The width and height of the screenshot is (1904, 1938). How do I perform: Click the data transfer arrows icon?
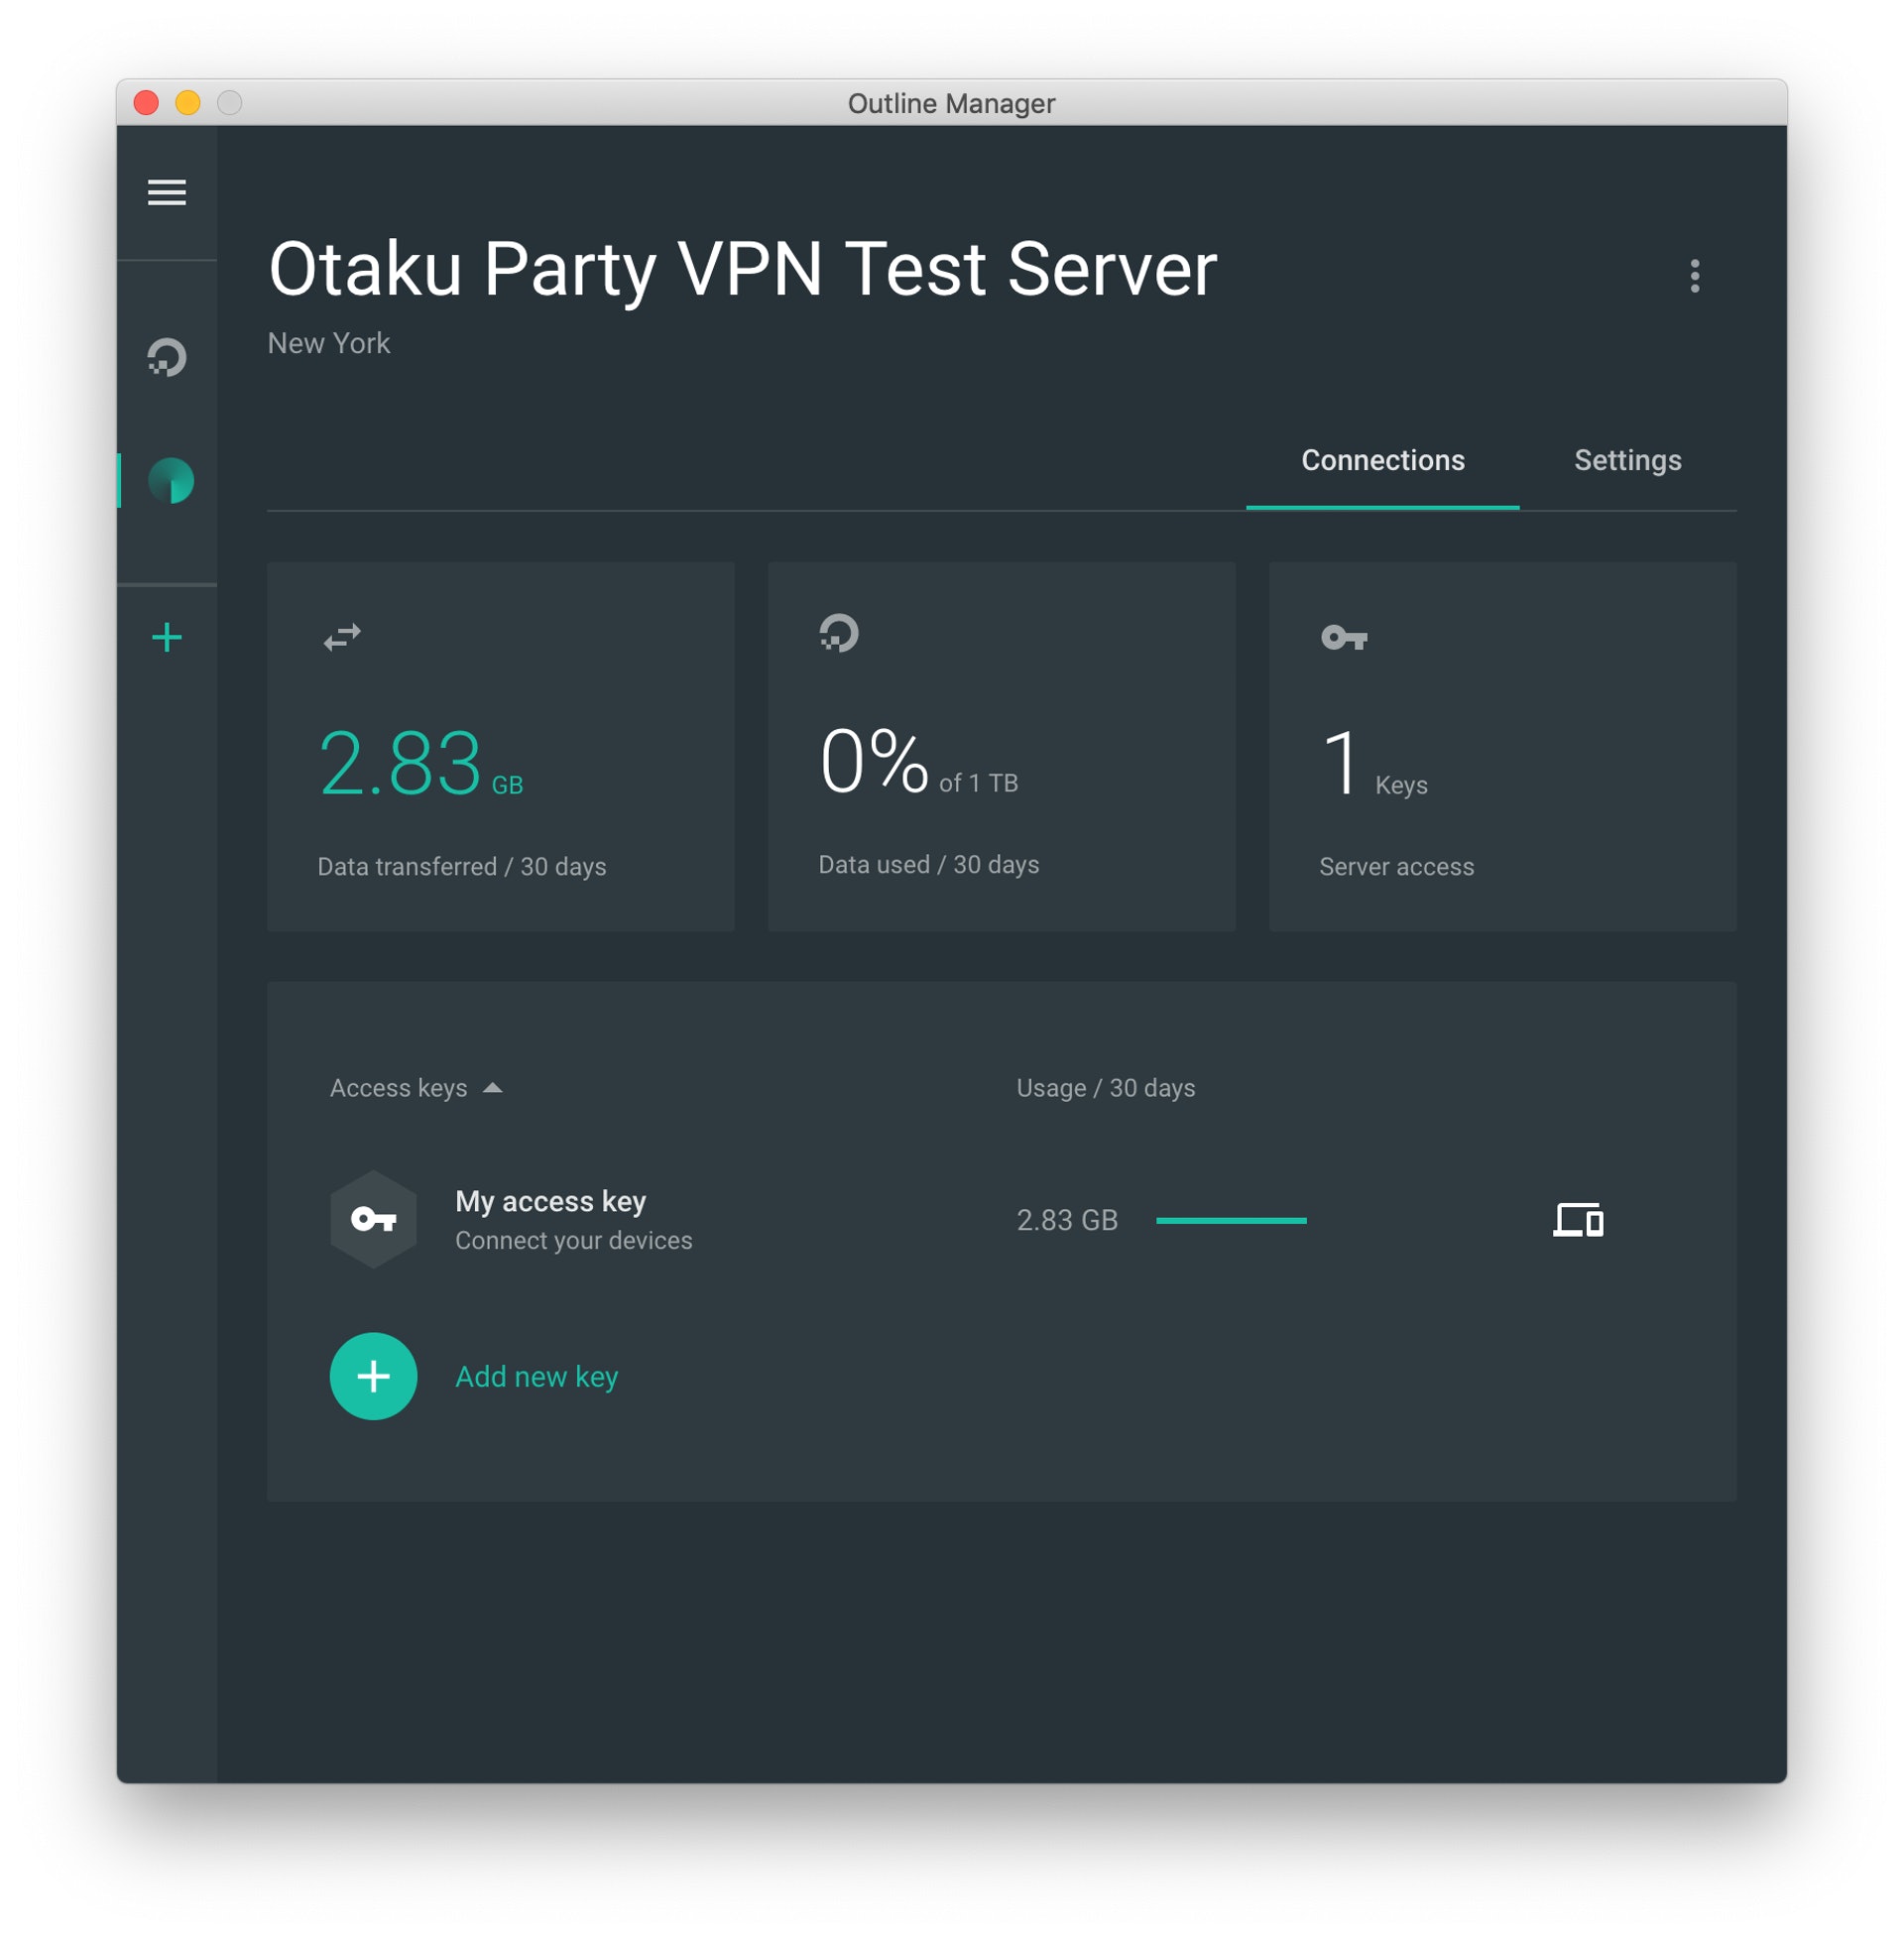tap(342, 636)
